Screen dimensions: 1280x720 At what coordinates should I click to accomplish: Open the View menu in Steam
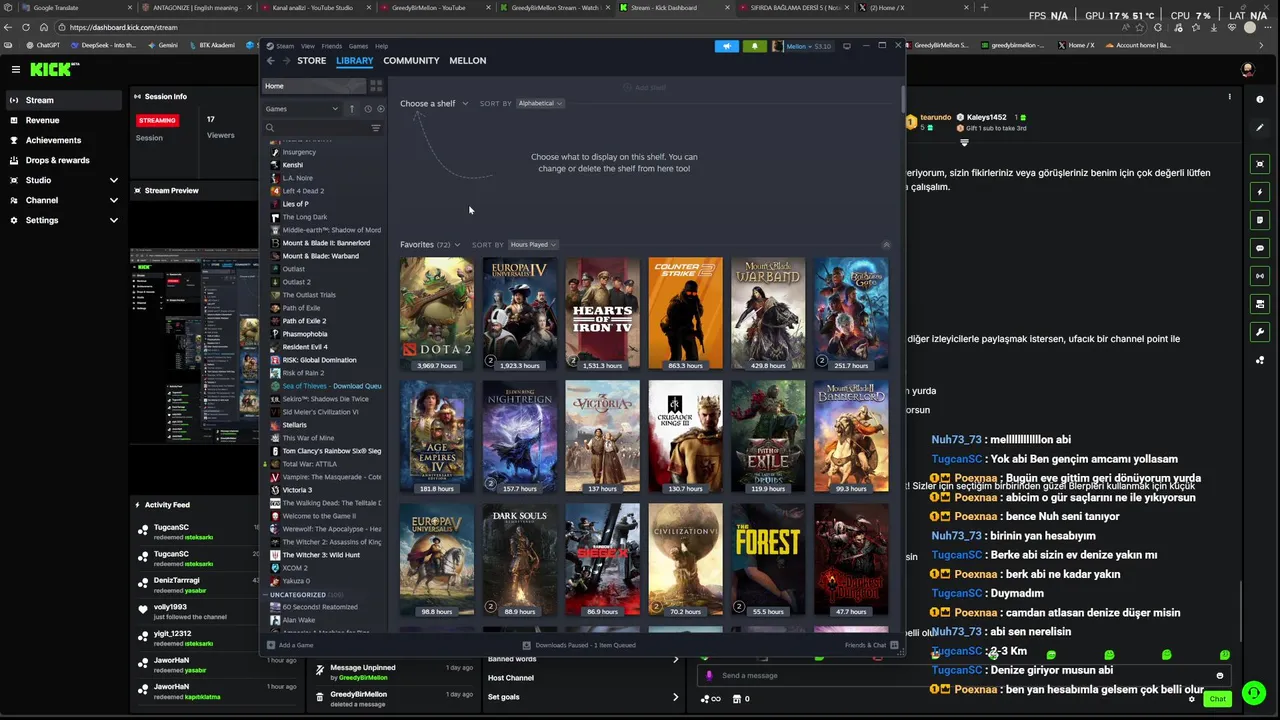click(308, 46)
